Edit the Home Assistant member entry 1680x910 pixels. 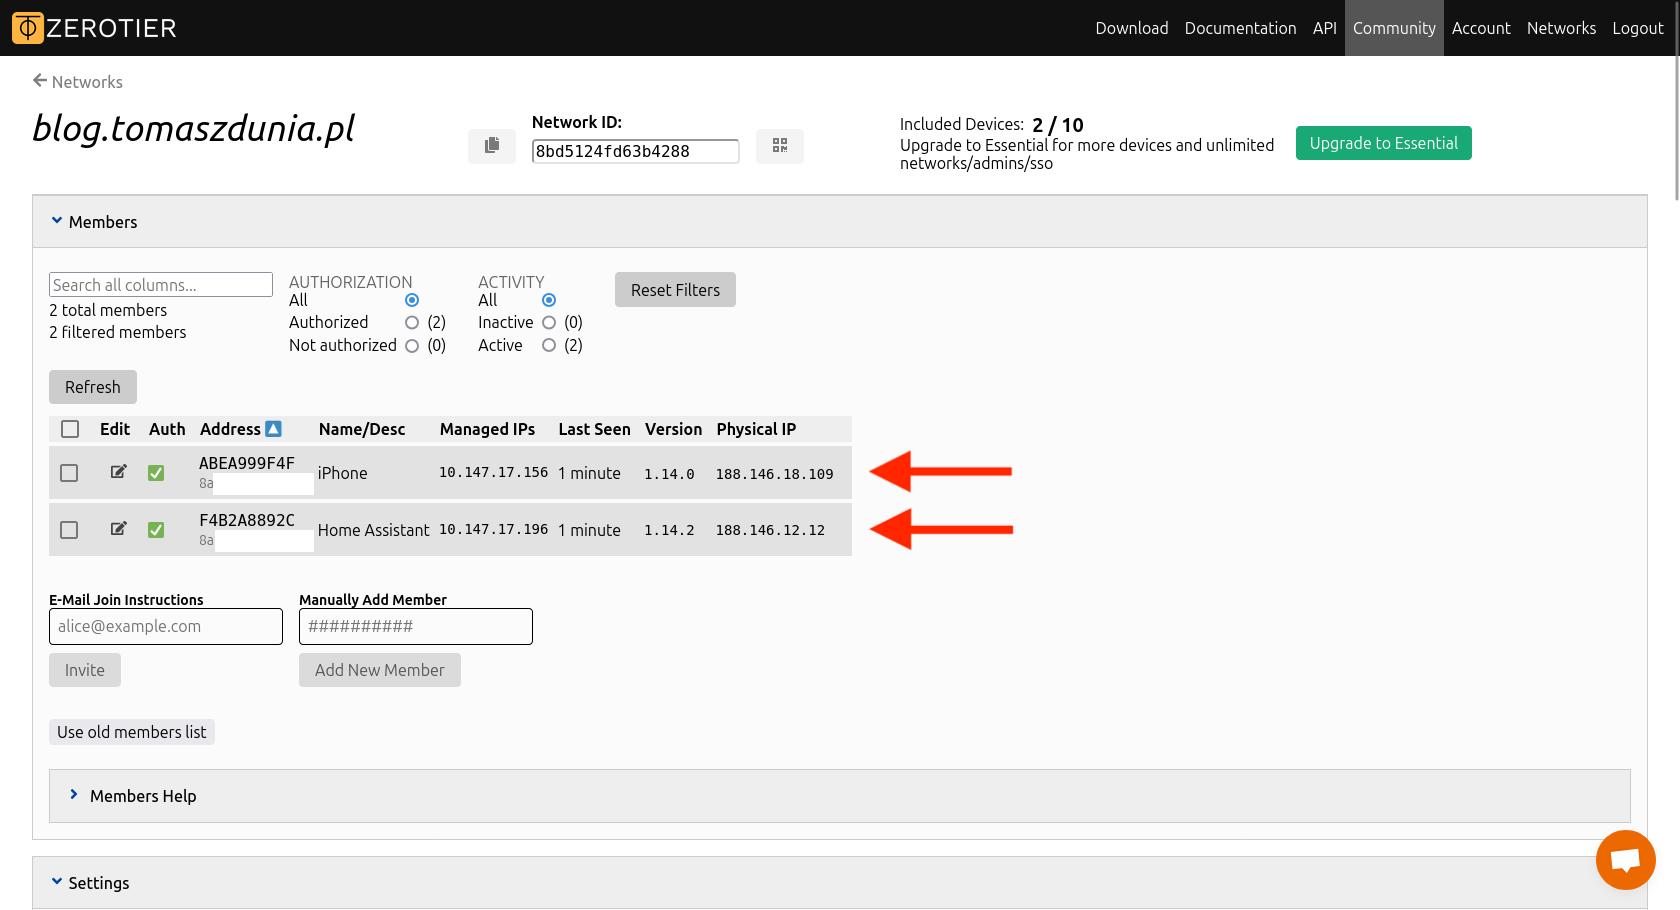[x=118, y=529]
